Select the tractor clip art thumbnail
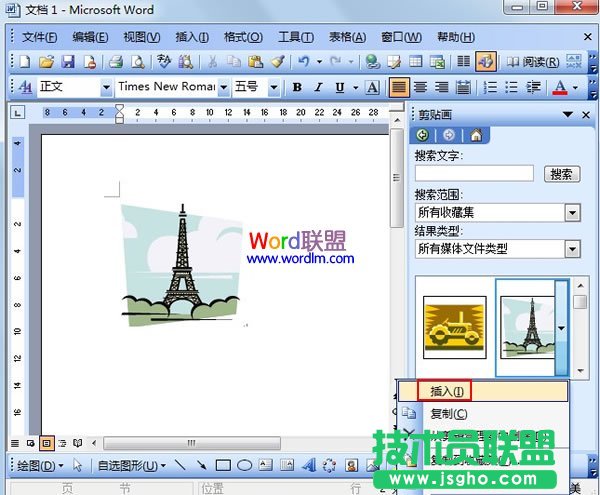Image resolution: width=600 pixels, height=495 pixels. [454, 327]
